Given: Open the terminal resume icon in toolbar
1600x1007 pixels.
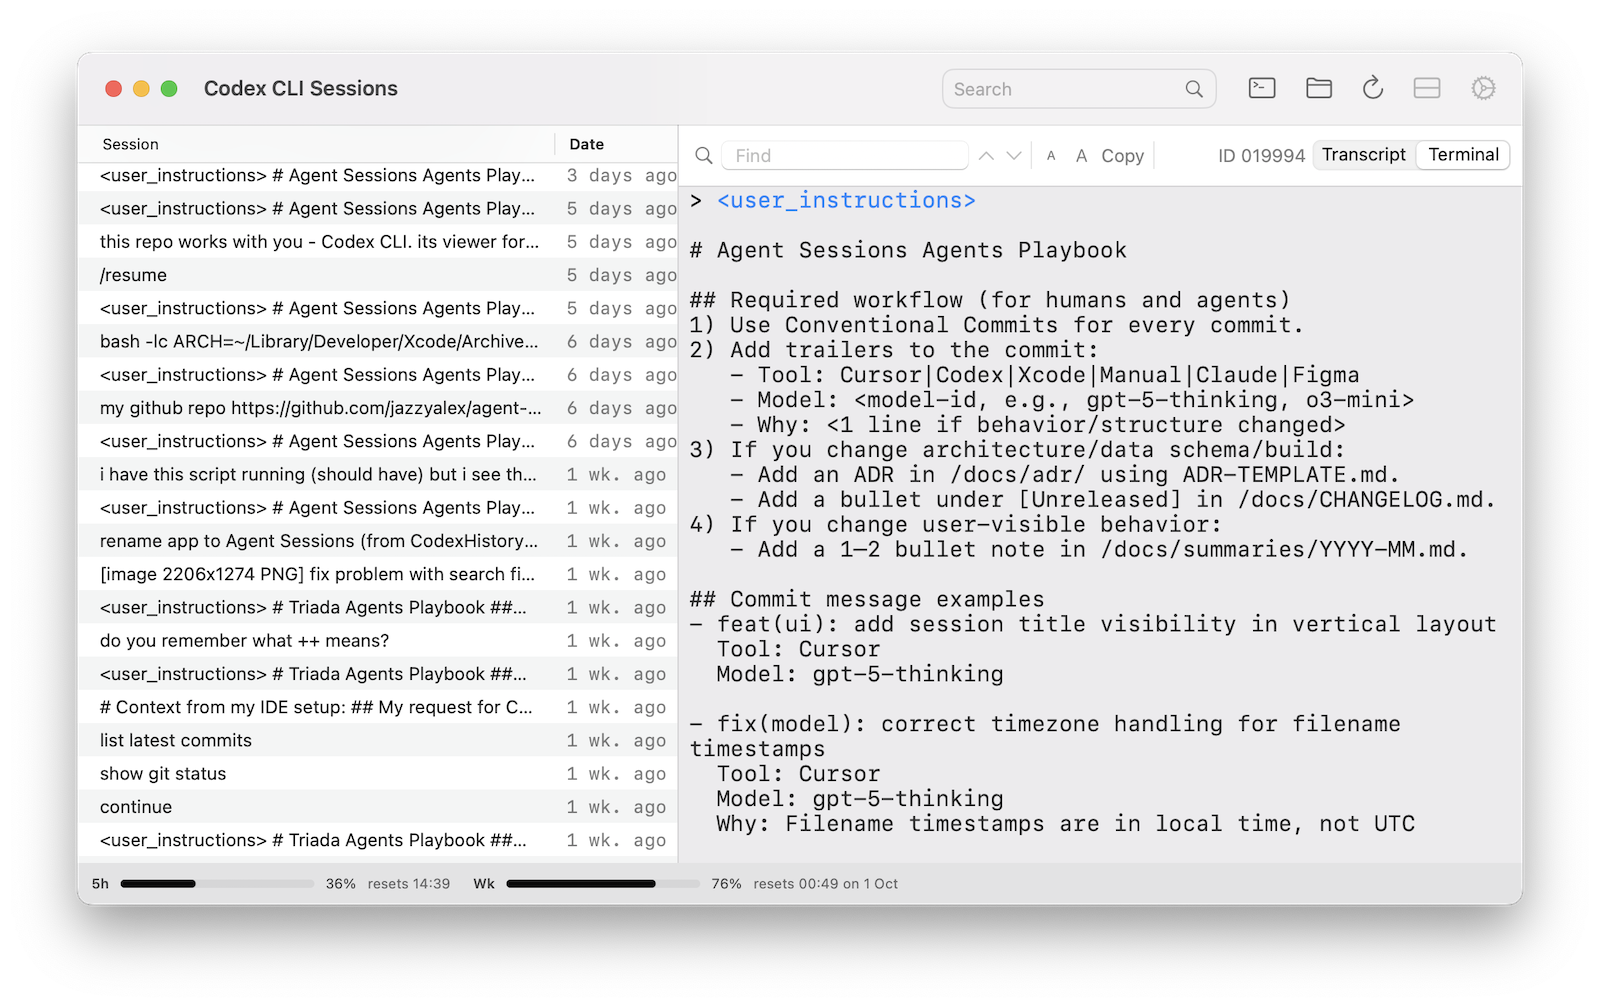Looking at the screenshot, I should coord(1262,89).
